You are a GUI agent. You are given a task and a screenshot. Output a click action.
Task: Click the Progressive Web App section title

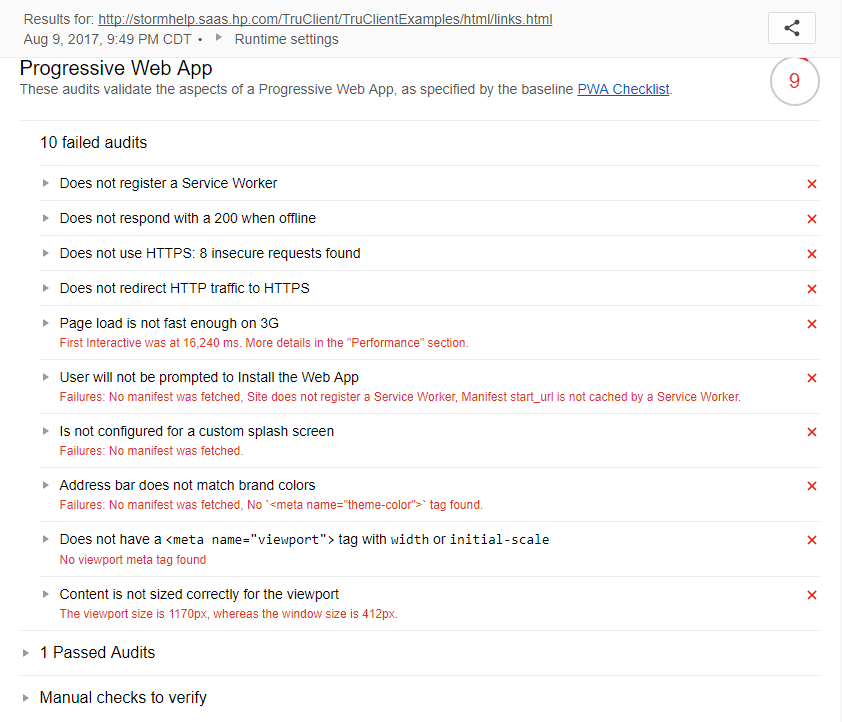coord(116,68)
